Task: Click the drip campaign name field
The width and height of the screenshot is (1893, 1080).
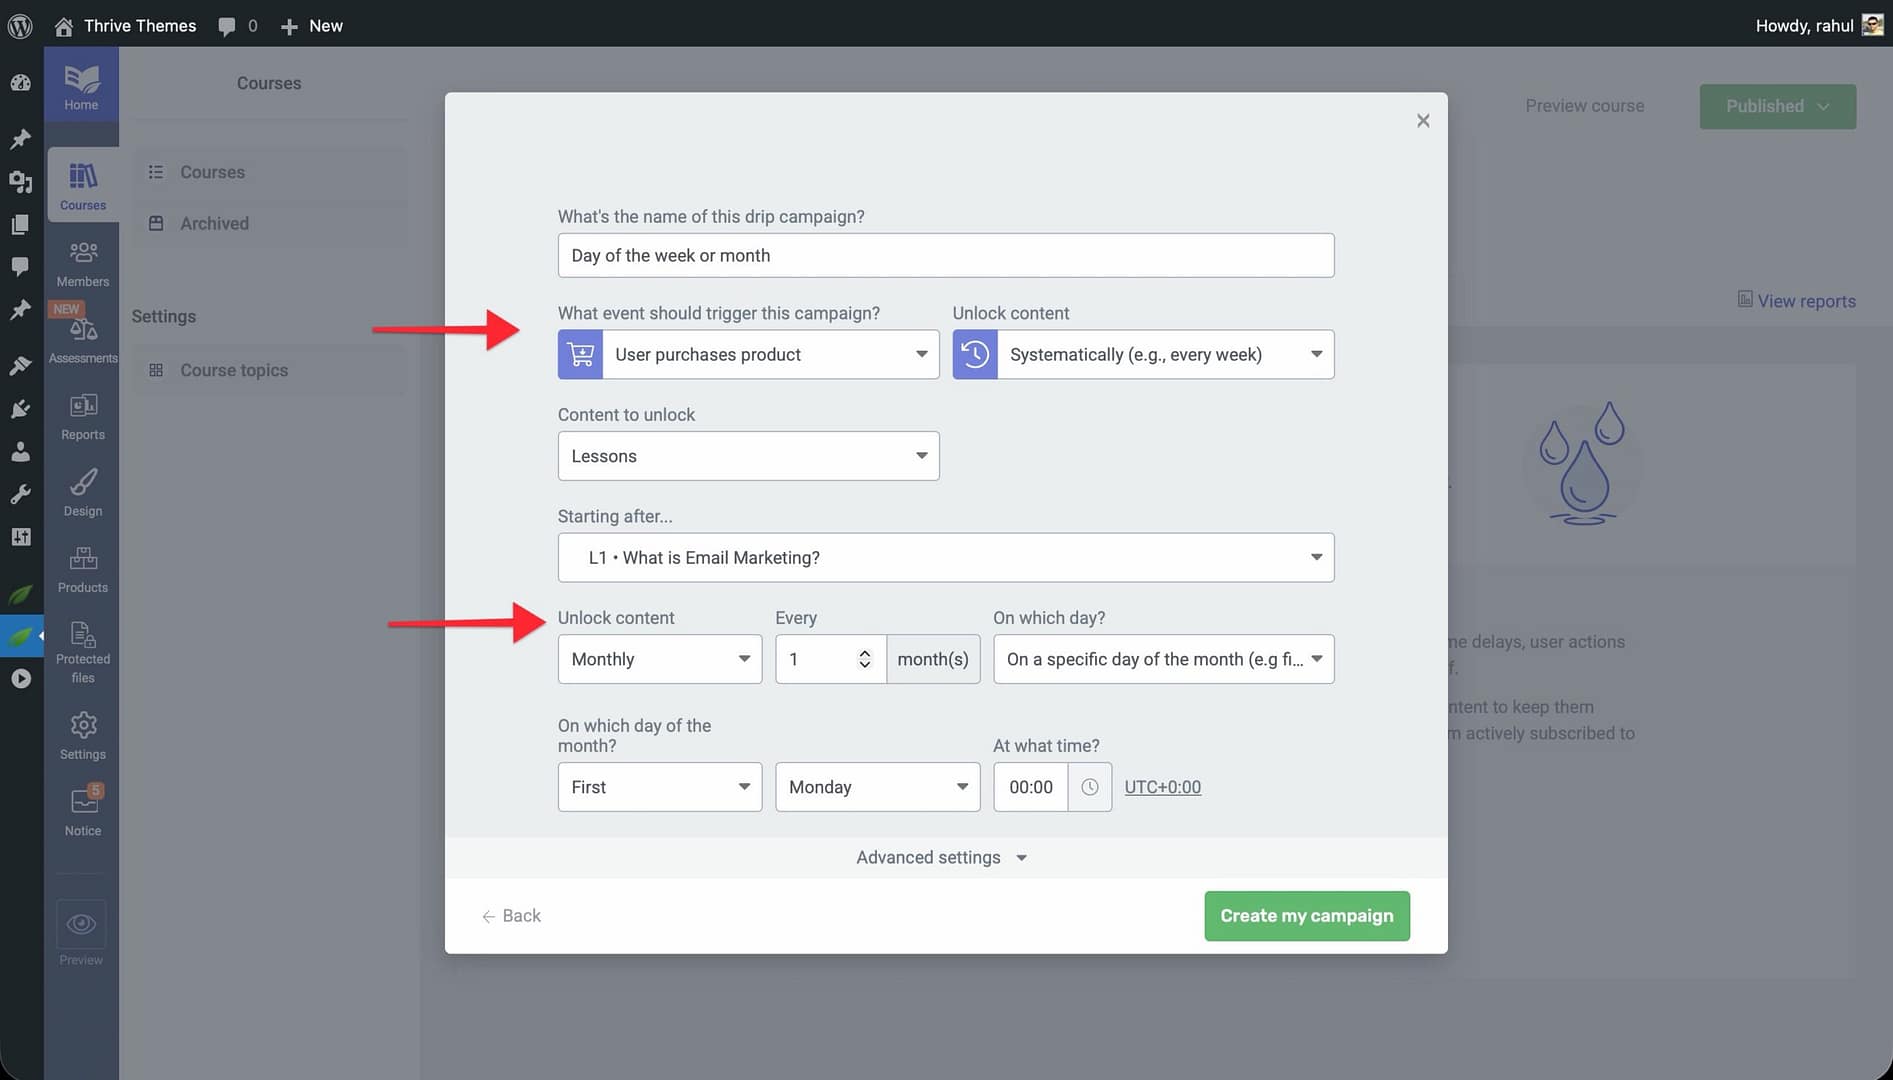Action: 945,255
